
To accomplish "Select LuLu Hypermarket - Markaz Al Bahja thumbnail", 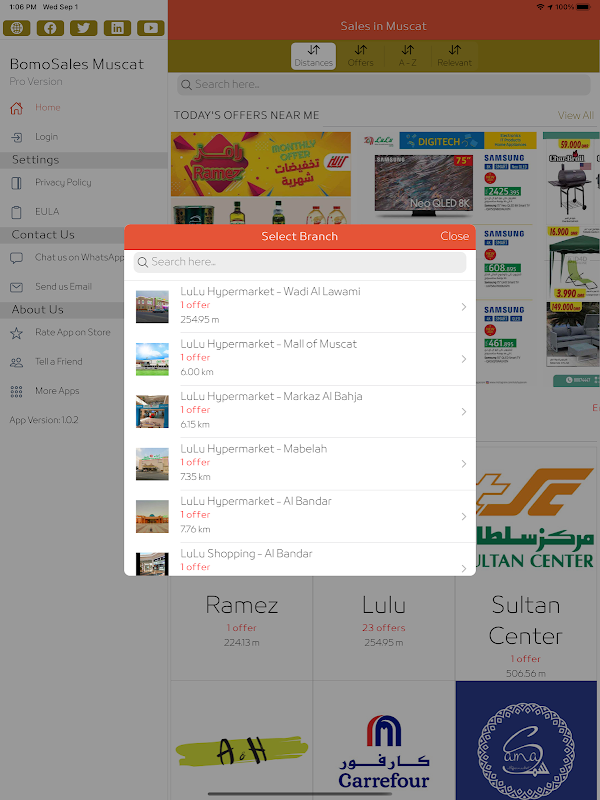I will (x=152, y=412).
